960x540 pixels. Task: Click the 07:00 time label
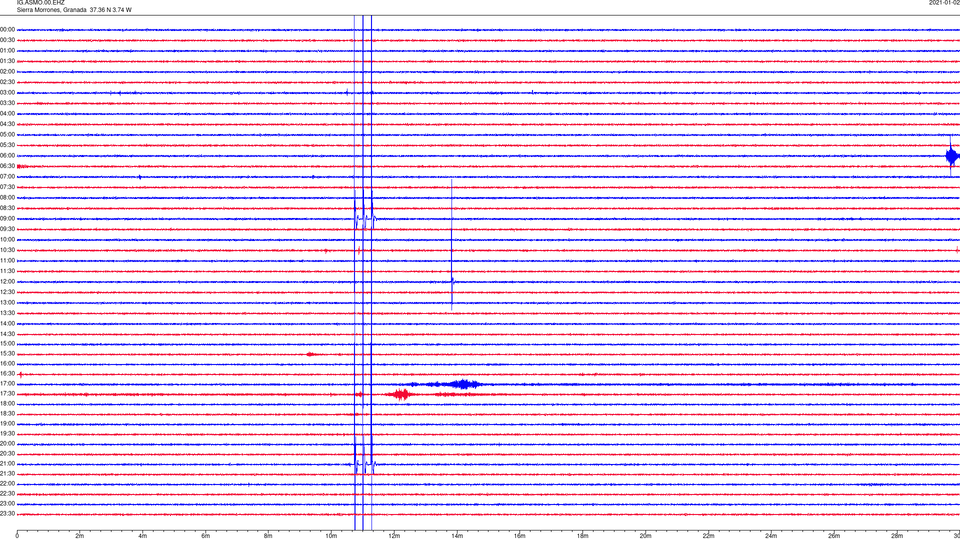(x=7, y=176)
